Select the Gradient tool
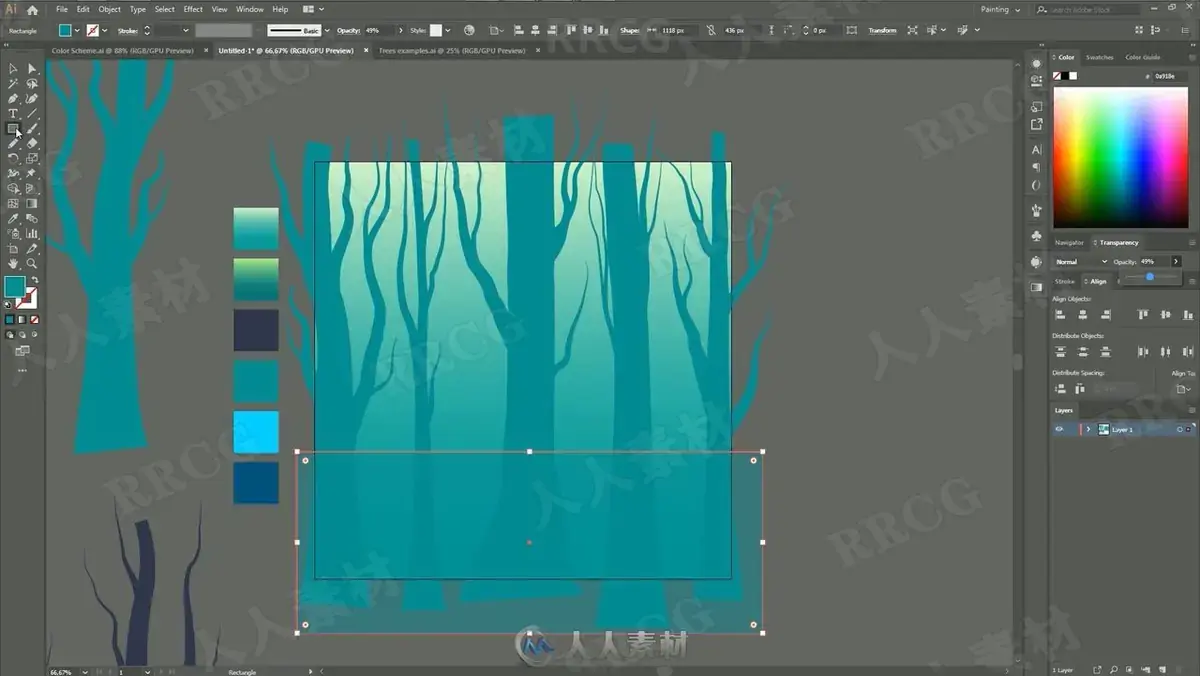 tap(32, 203)
